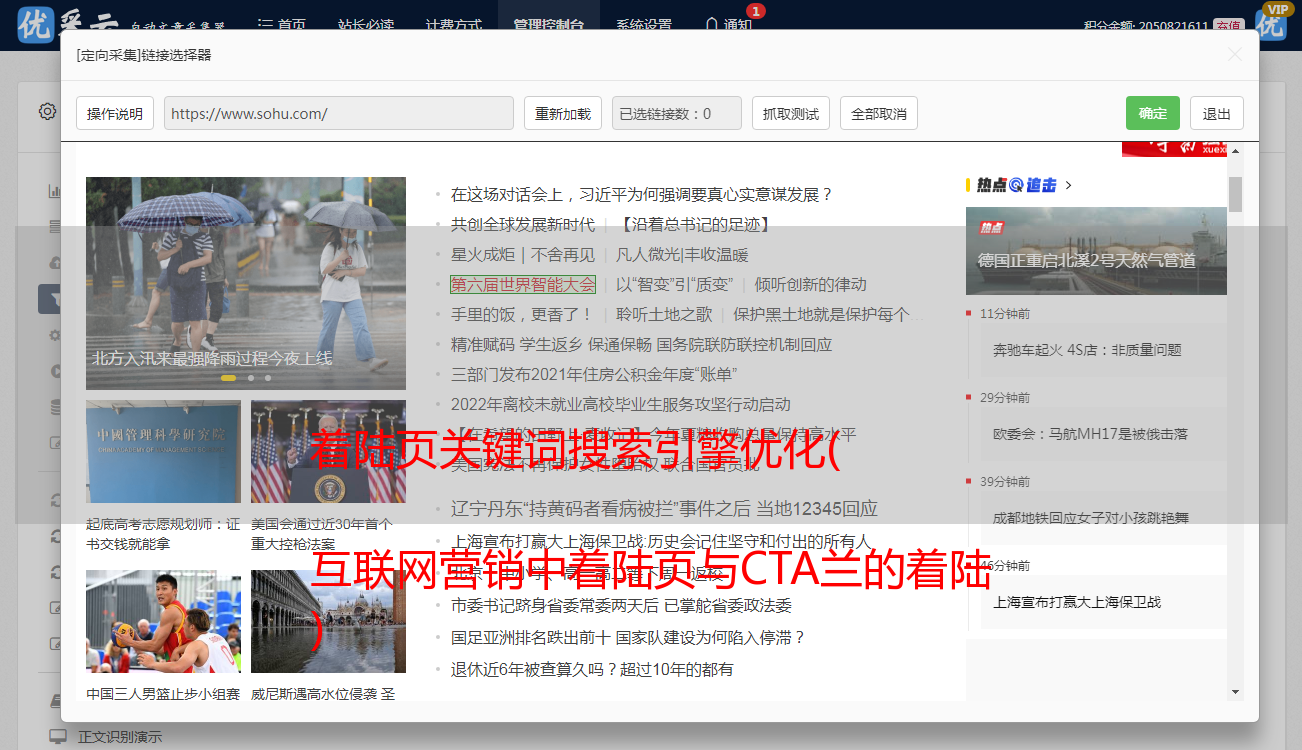Click the VIP user avatar
The width and height of the screenshot is (1302, 750).
[1272, 22]
